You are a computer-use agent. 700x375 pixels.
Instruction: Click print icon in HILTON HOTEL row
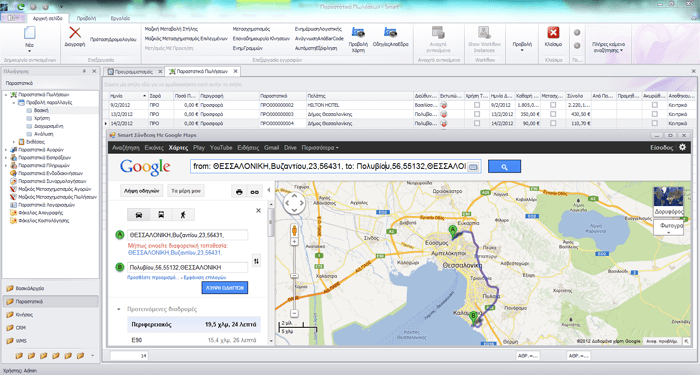[x=444, y=105]
